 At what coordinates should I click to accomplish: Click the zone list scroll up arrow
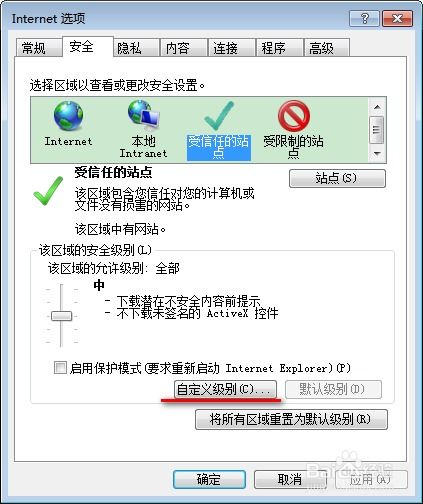[377, 107]
